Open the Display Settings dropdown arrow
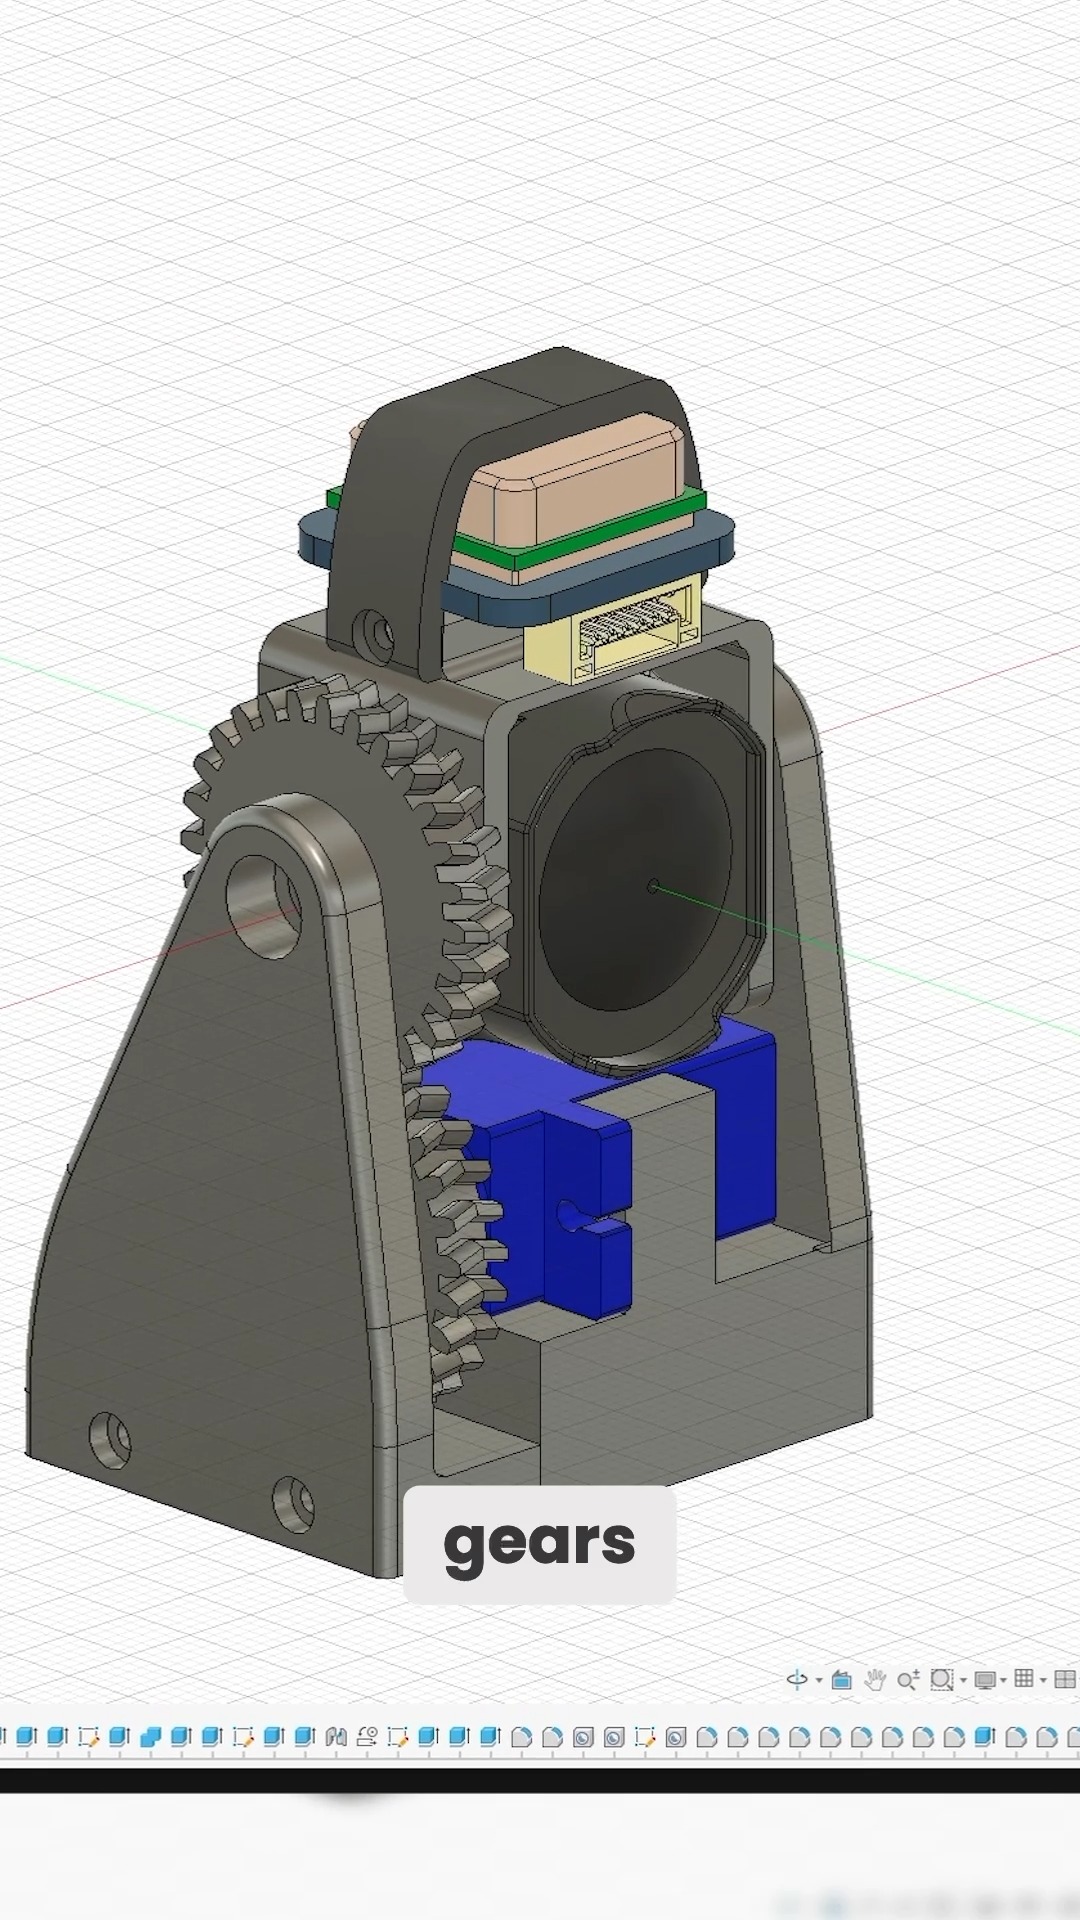 pos(1003,1681)
